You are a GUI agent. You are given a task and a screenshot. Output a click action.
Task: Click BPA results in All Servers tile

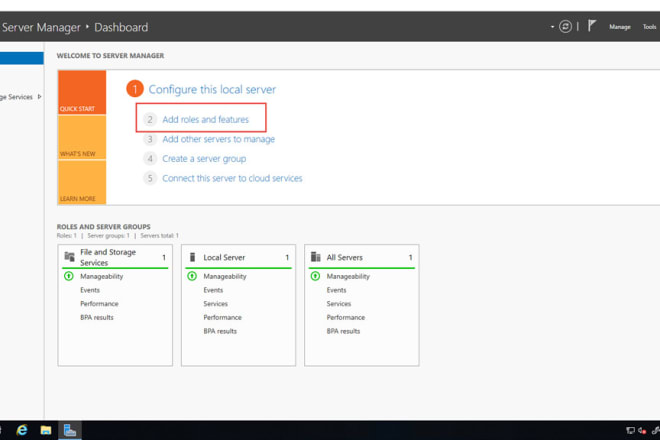tap(343, 331)
